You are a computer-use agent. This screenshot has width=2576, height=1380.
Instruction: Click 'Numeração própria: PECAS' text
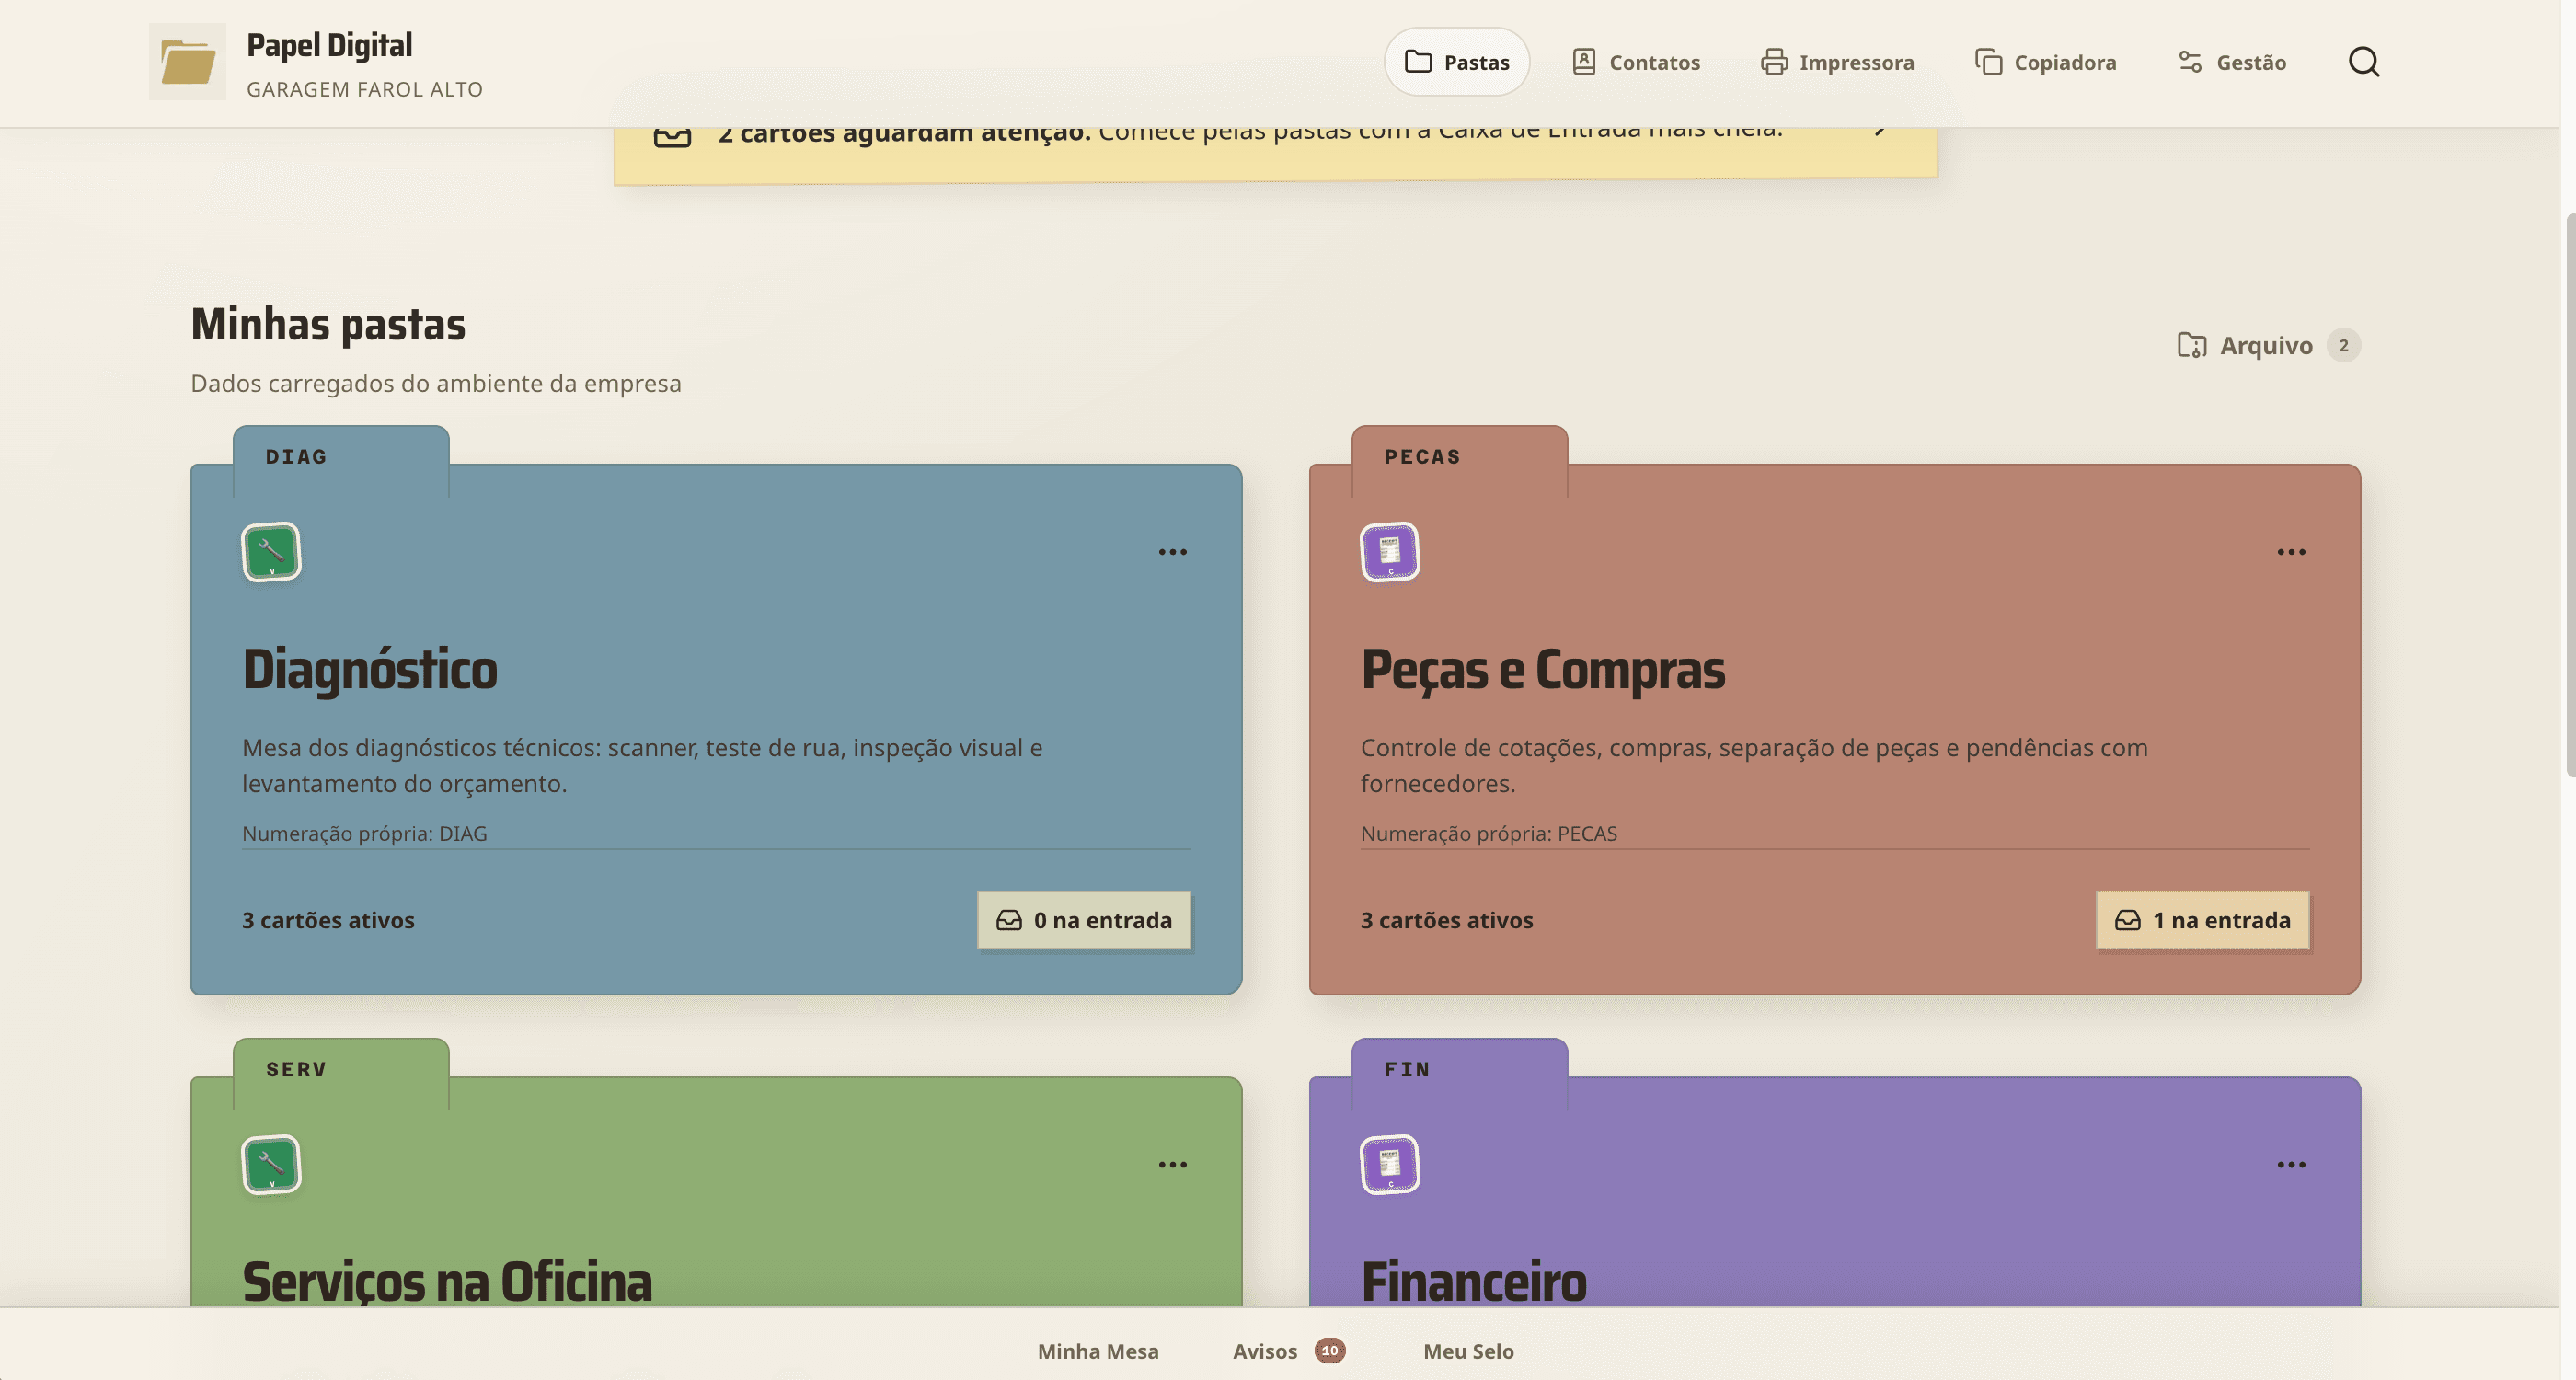pyautogui.click(x=1489, y=833)
